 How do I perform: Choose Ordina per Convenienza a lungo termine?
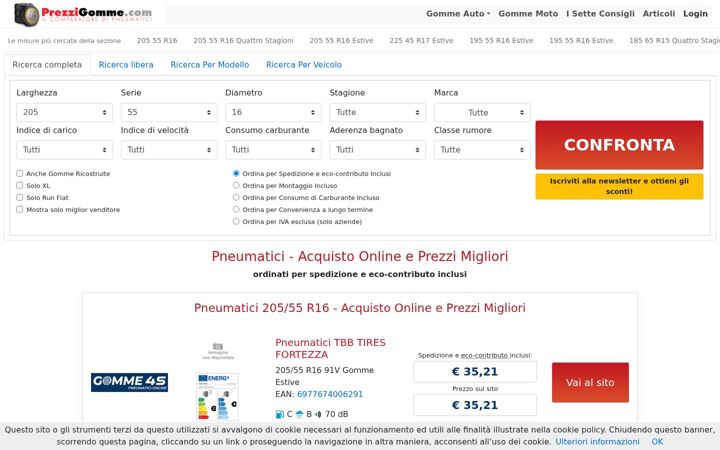pos(236,209)
